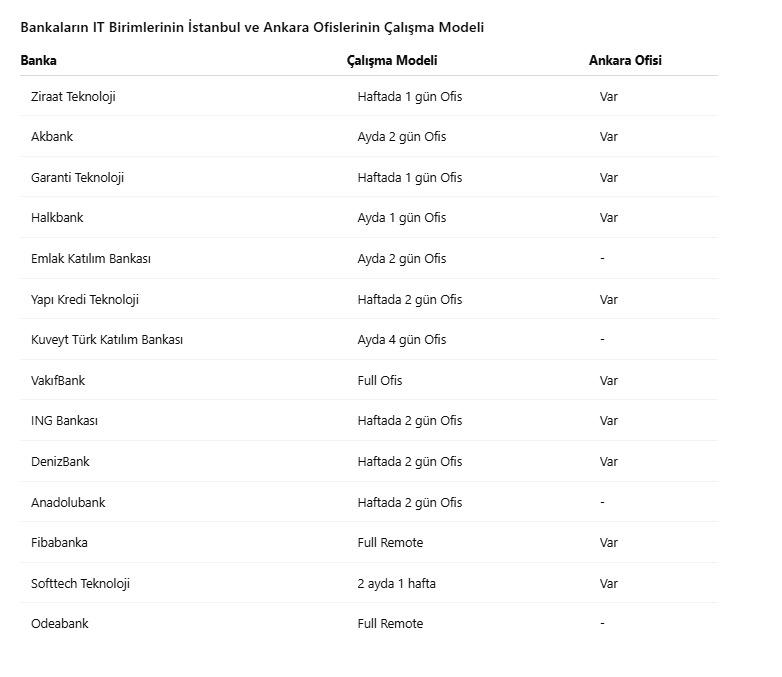Select the table title text
This screenshot has width=782, height=677.
tap(252, 27)
